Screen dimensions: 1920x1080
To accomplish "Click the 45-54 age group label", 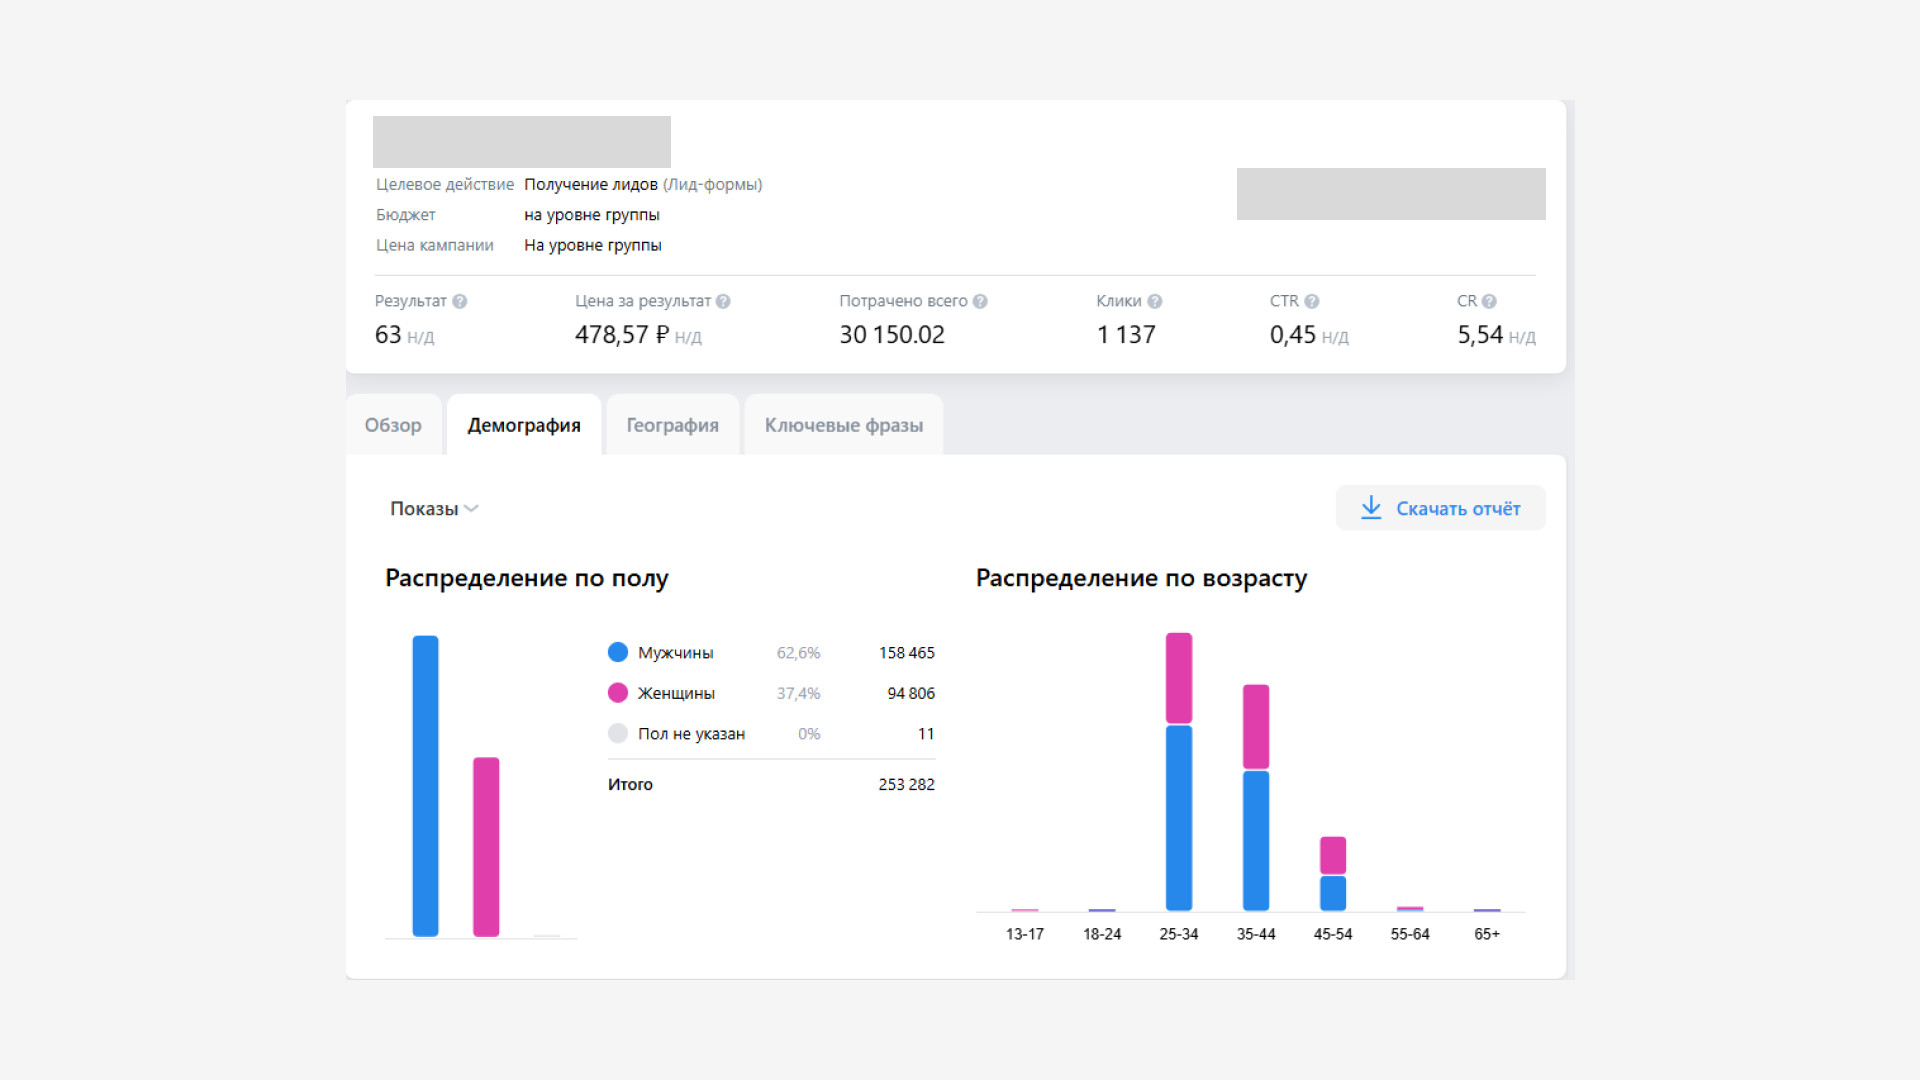I will click(1332, 934).
